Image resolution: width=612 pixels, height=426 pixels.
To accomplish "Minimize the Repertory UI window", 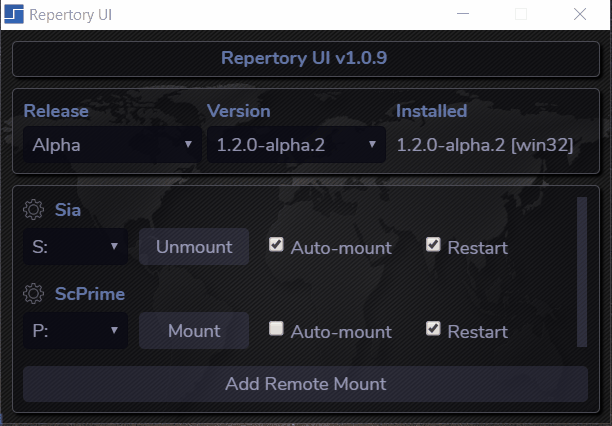I will (x=462, y=15).
